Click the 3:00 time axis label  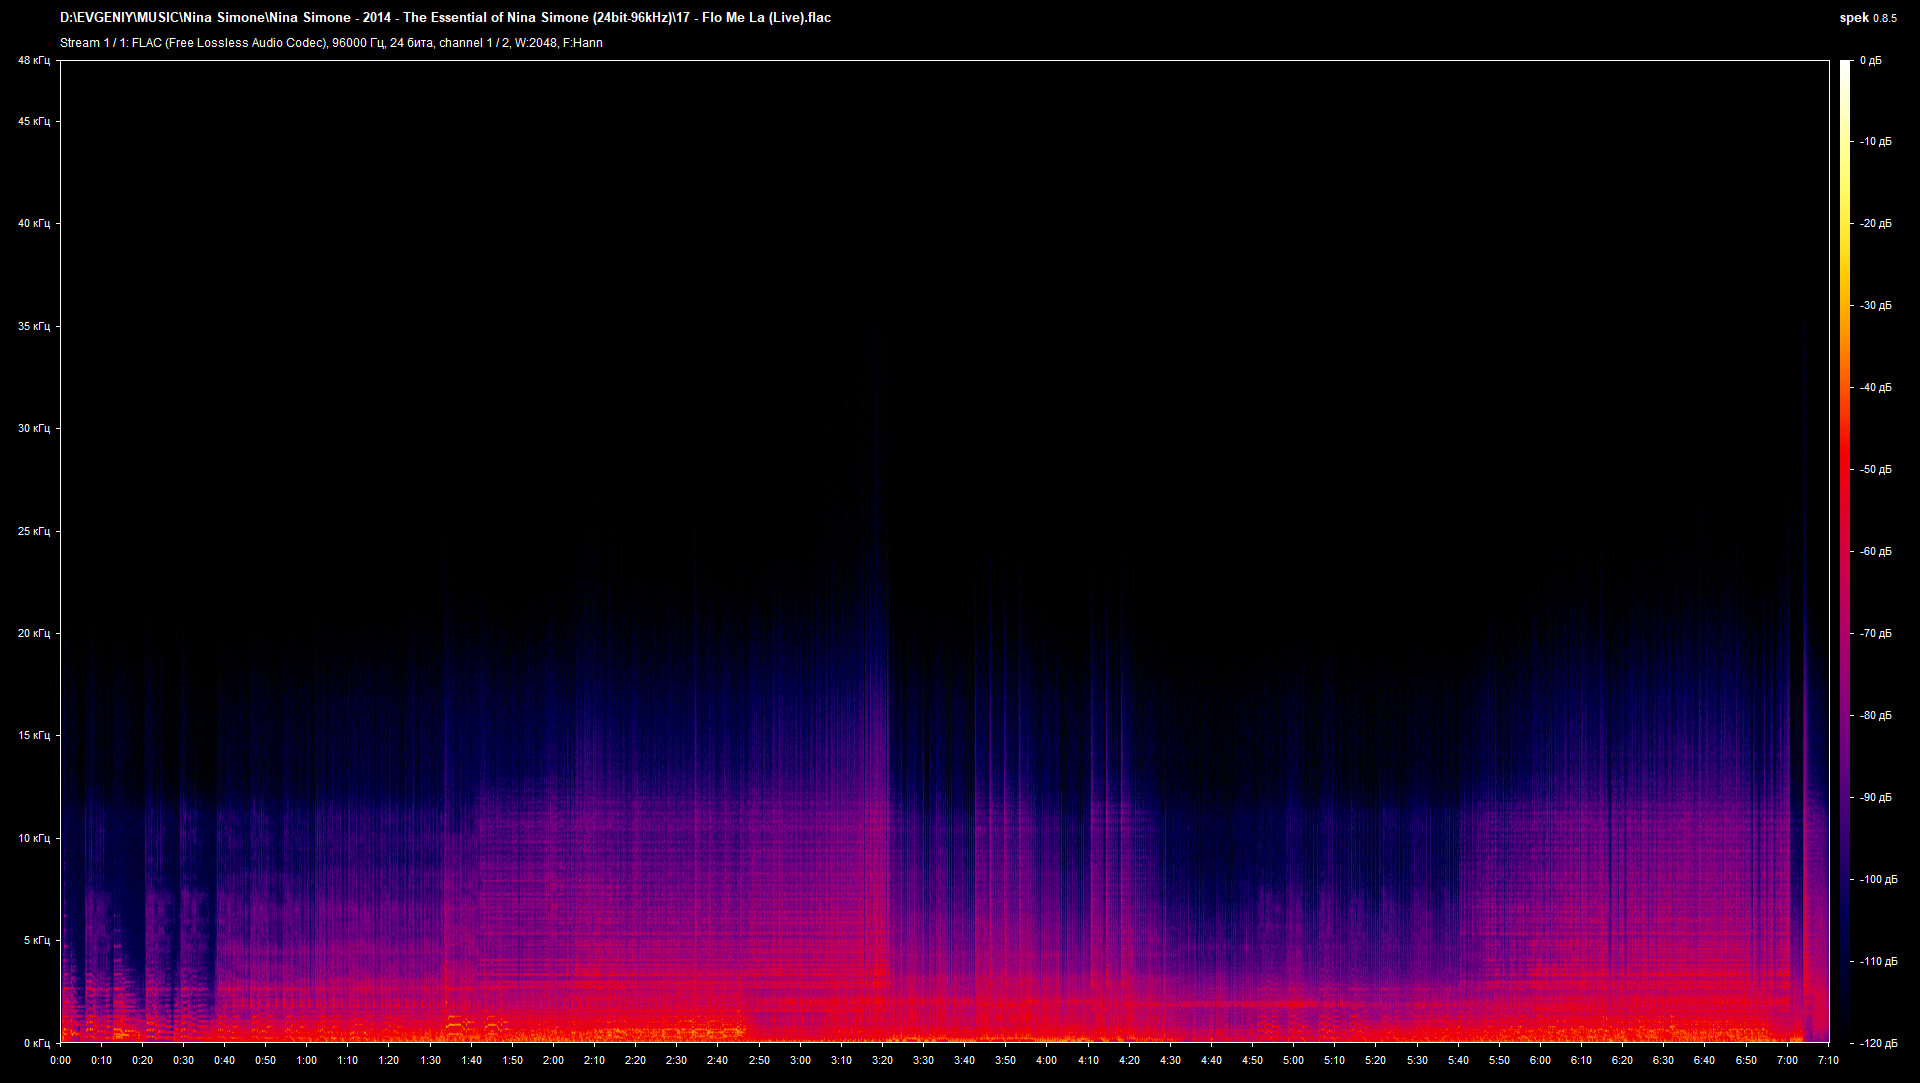click(x=800, y=1061)
